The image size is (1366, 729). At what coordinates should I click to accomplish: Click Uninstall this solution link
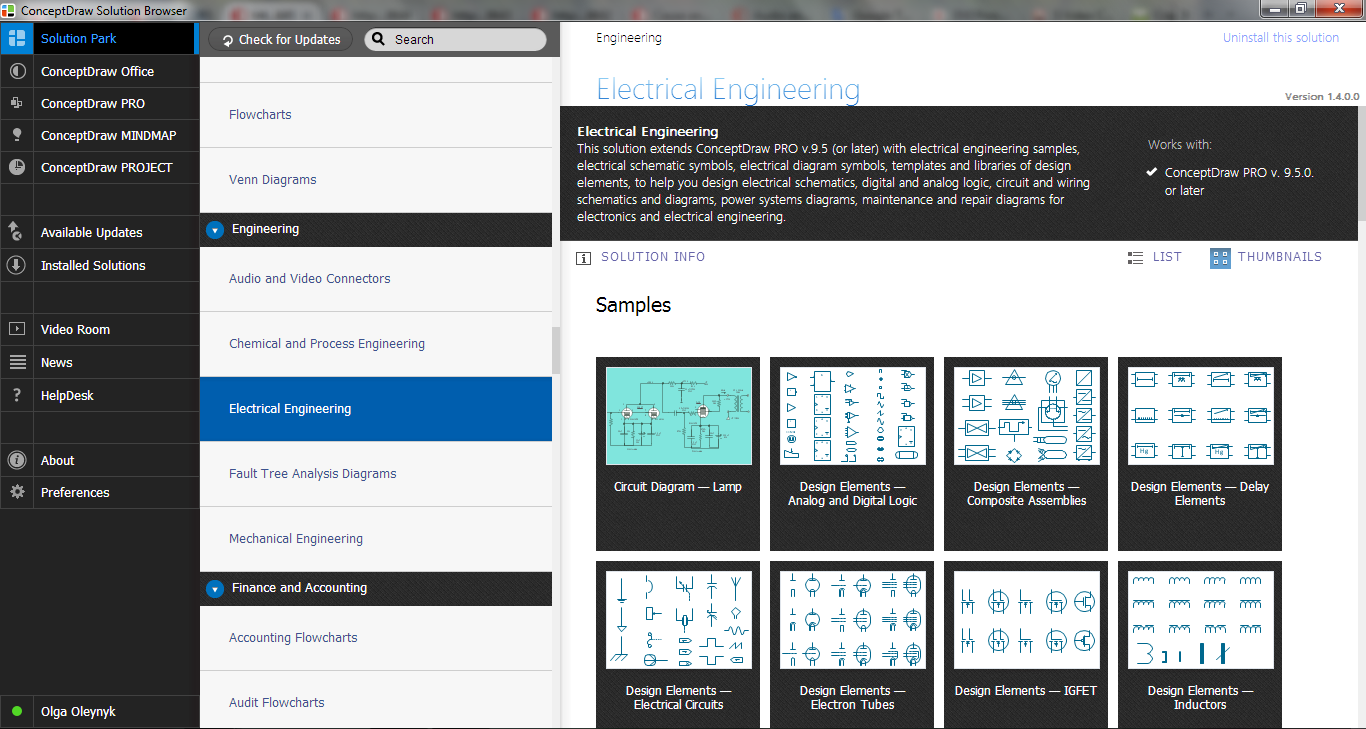point(1280,38)
